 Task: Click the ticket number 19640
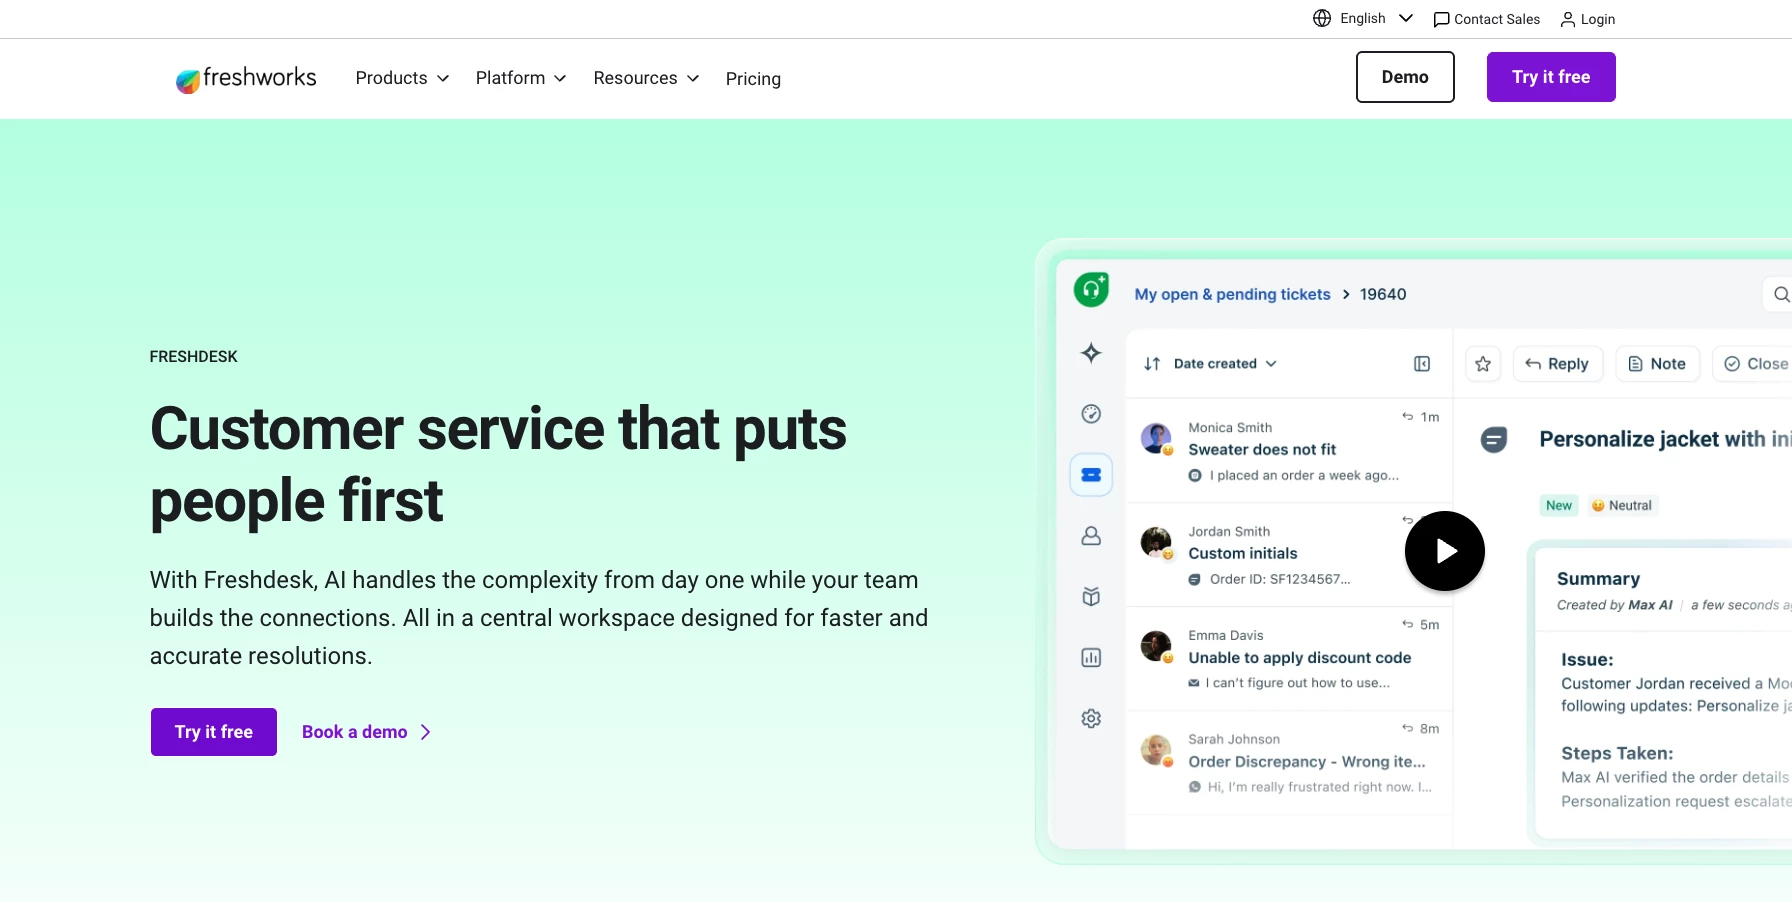click(x=1383, y=294)
